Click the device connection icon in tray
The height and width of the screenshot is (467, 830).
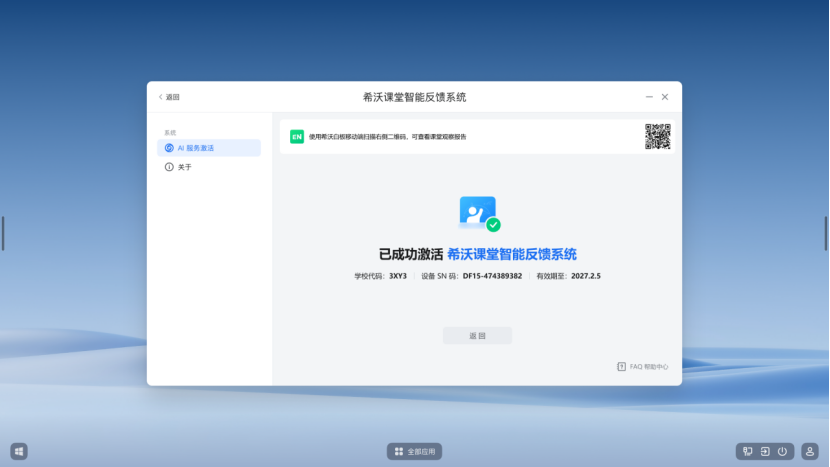tap(747, 451)
